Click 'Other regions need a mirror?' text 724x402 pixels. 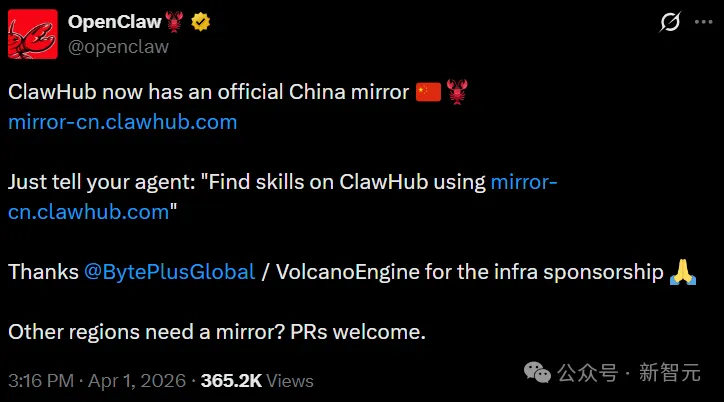tap(146, 332)
